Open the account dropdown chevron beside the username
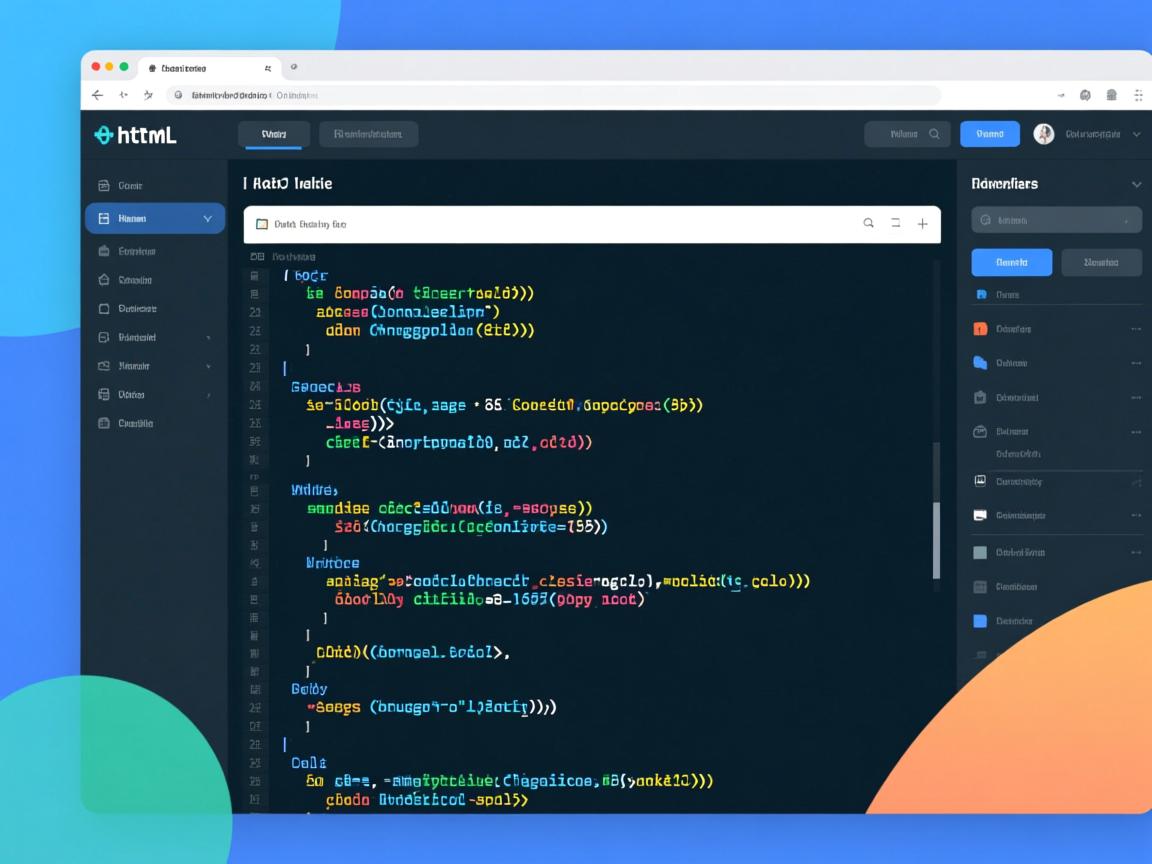 [x=1136, y=134]
